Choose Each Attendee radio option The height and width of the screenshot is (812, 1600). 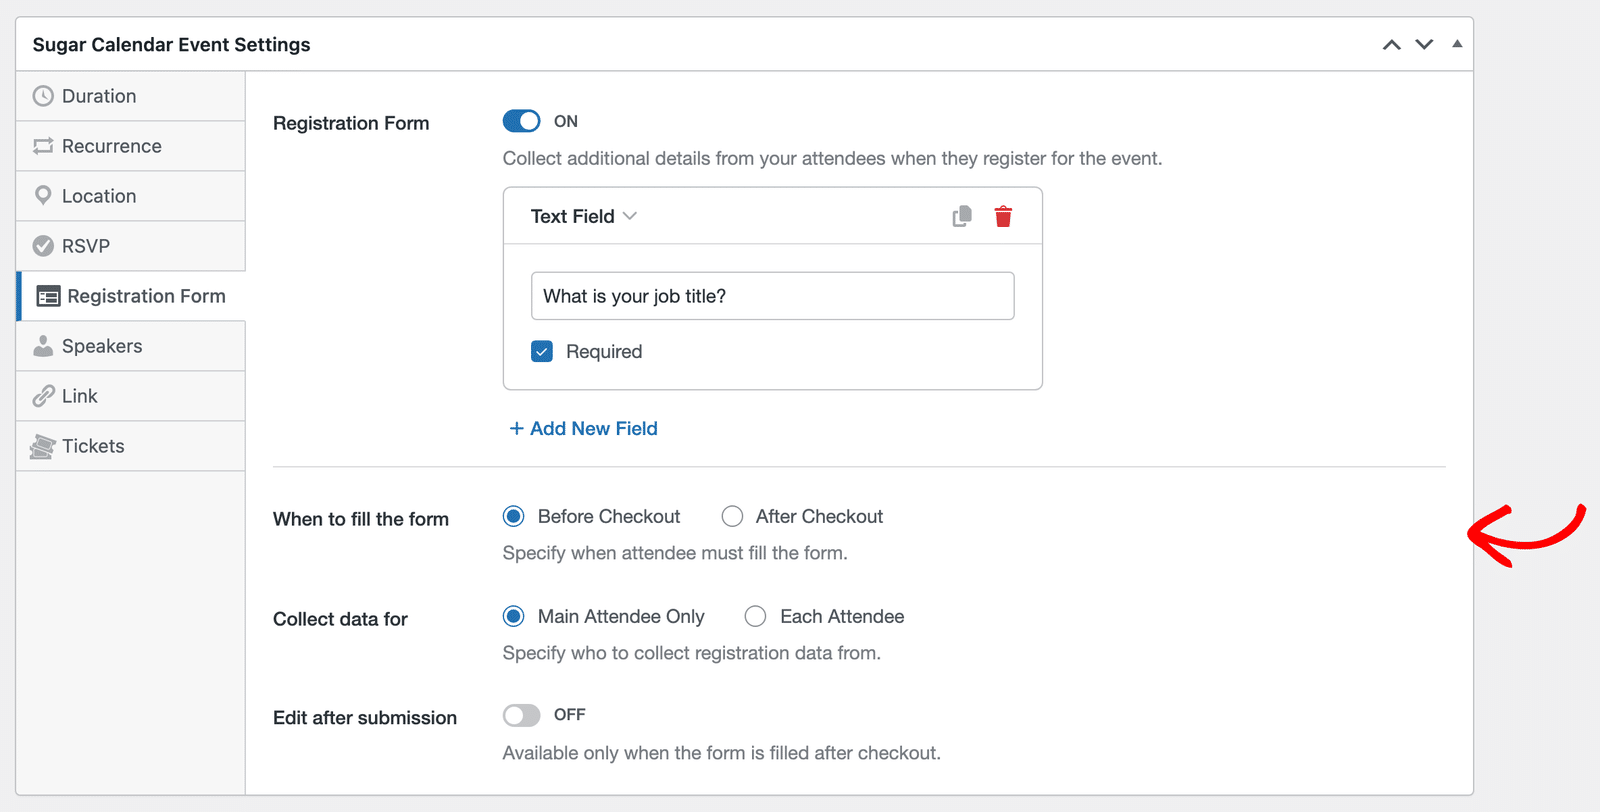point(756,616)
